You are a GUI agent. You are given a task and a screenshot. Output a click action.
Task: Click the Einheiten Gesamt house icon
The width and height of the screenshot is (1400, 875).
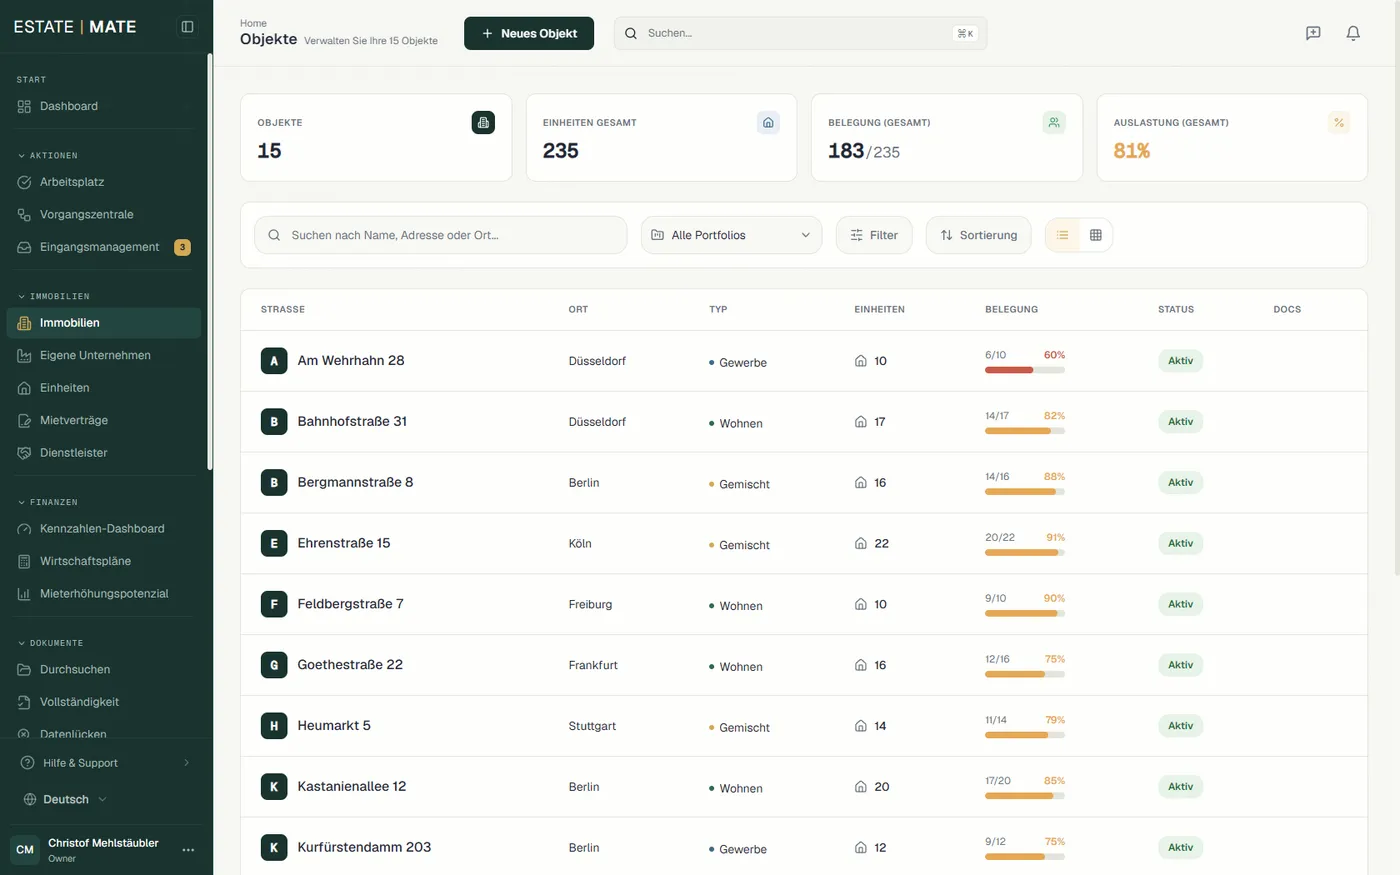(x=768, y=123)
